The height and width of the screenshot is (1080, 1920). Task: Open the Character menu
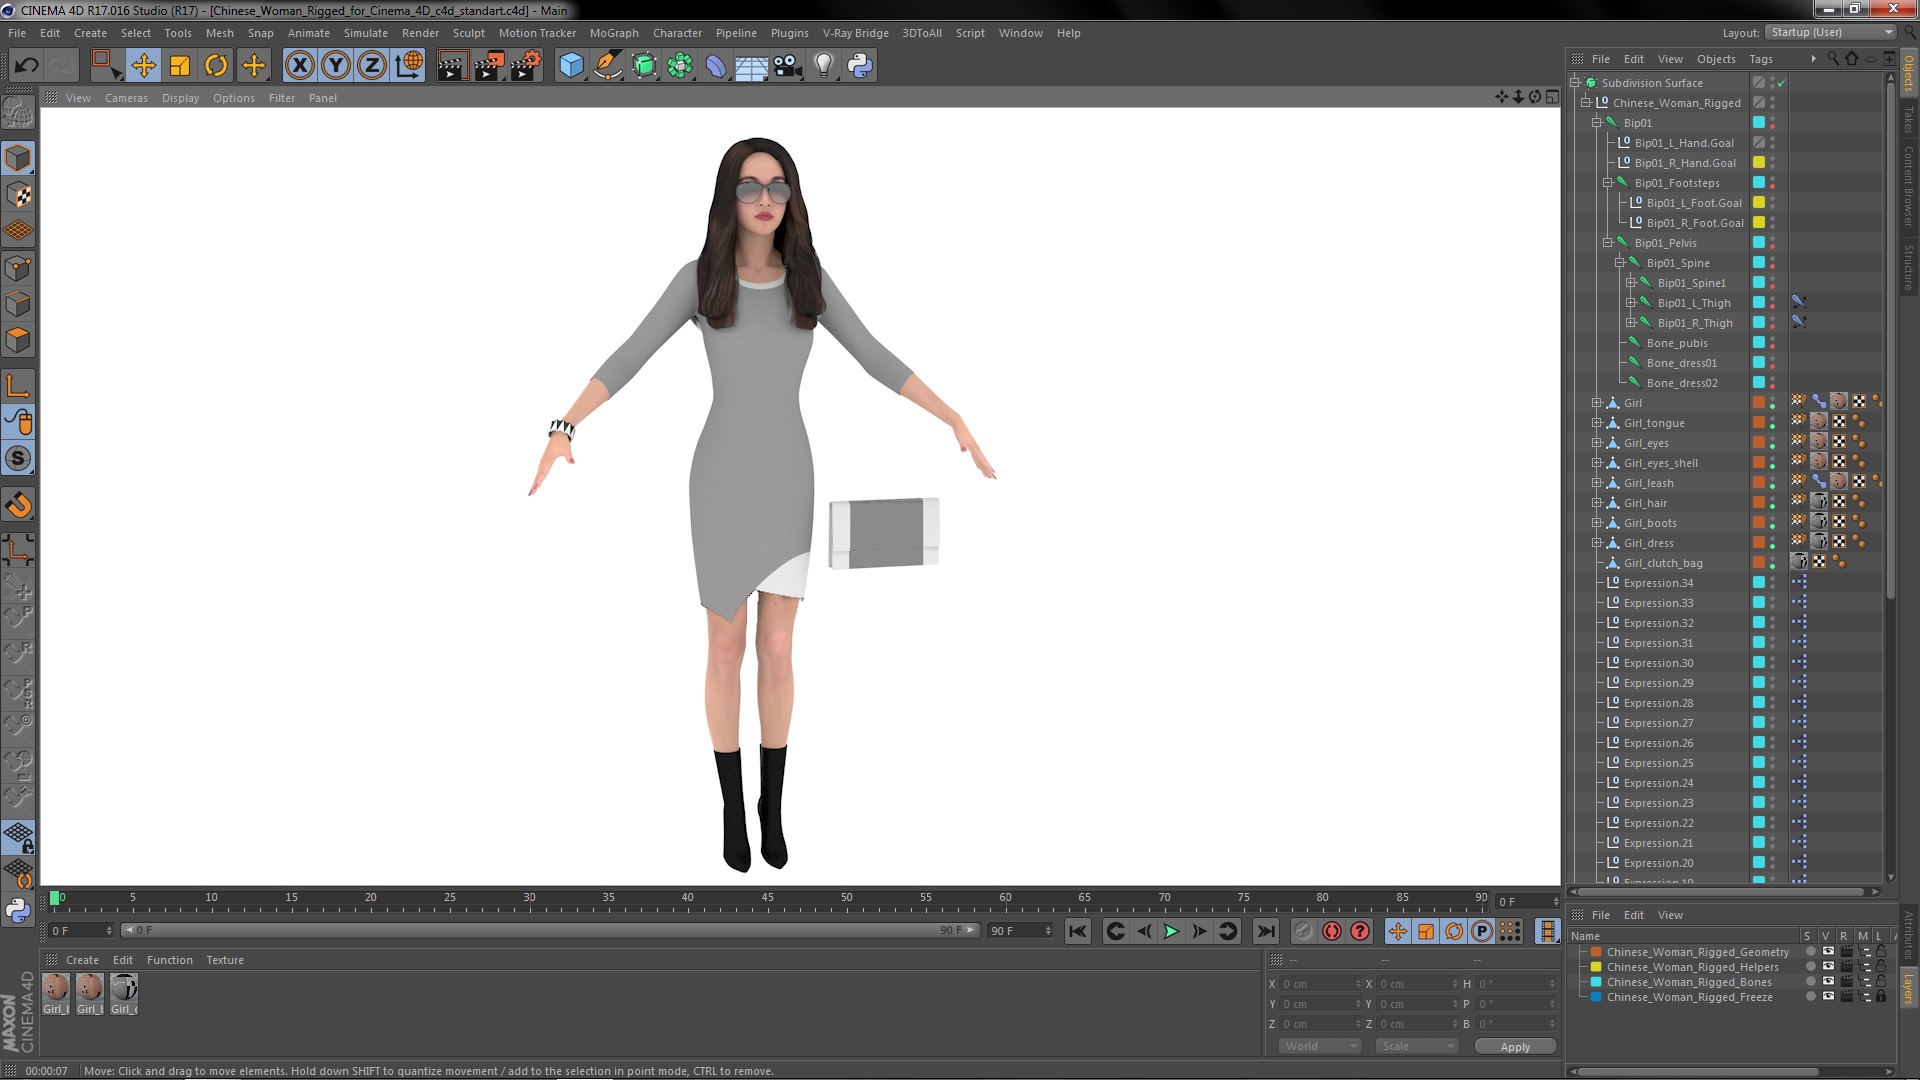click(677, 33)
